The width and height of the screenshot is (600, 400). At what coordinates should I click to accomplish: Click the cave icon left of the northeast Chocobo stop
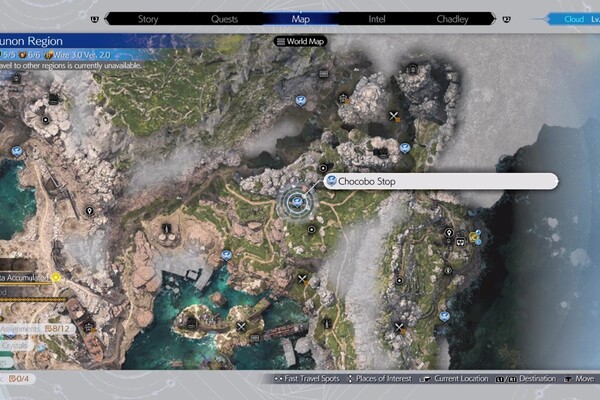coord(381,153)
